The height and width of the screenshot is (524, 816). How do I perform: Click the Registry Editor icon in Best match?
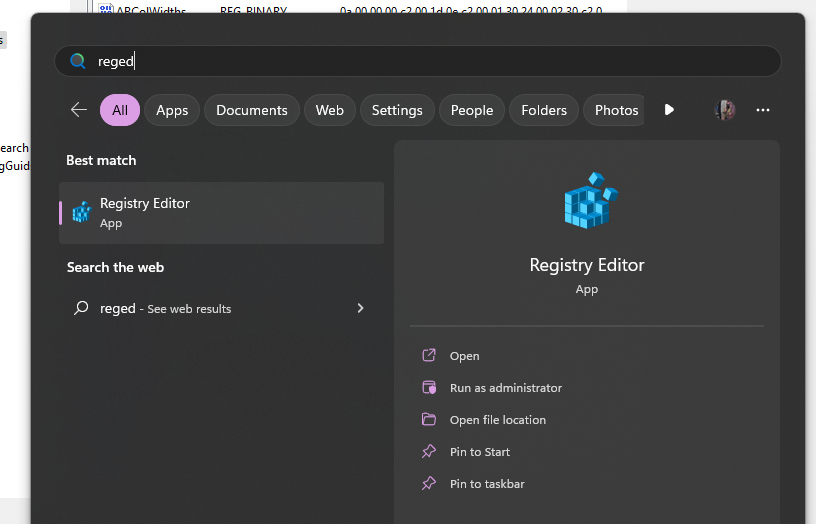(82, 212)
